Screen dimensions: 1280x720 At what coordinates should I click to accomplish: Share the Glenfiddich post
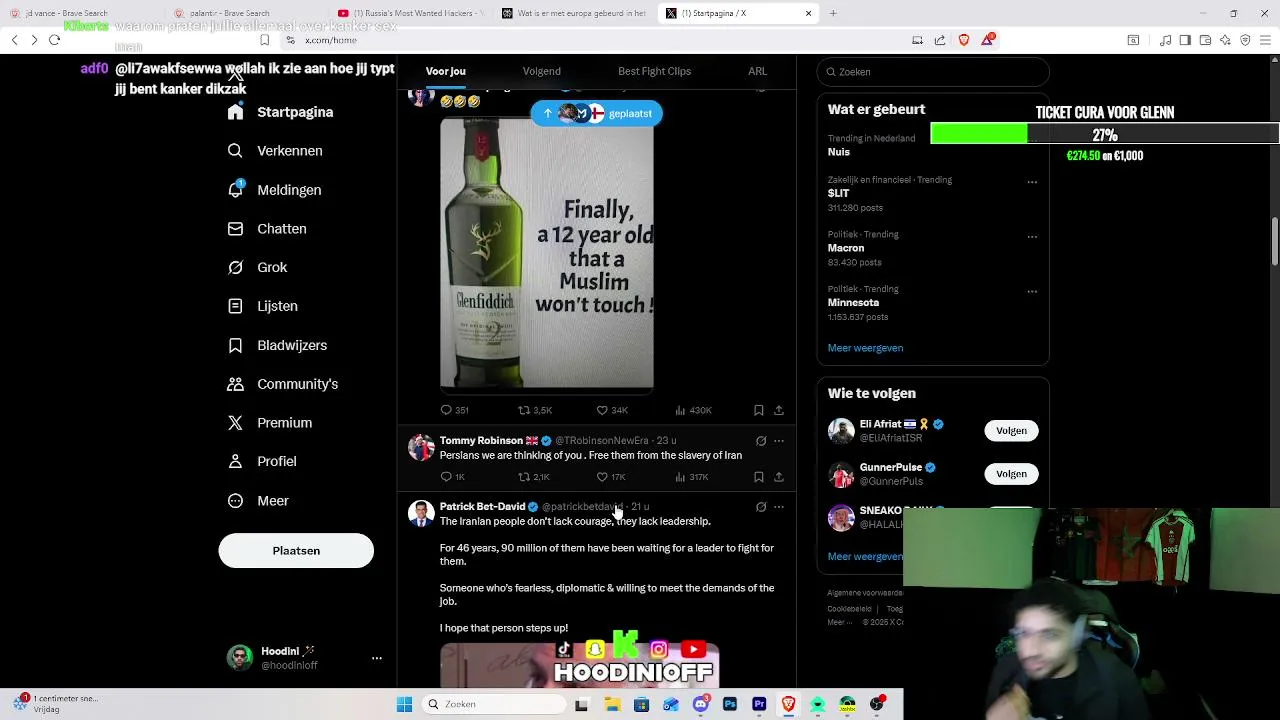(x=779, y=410)
